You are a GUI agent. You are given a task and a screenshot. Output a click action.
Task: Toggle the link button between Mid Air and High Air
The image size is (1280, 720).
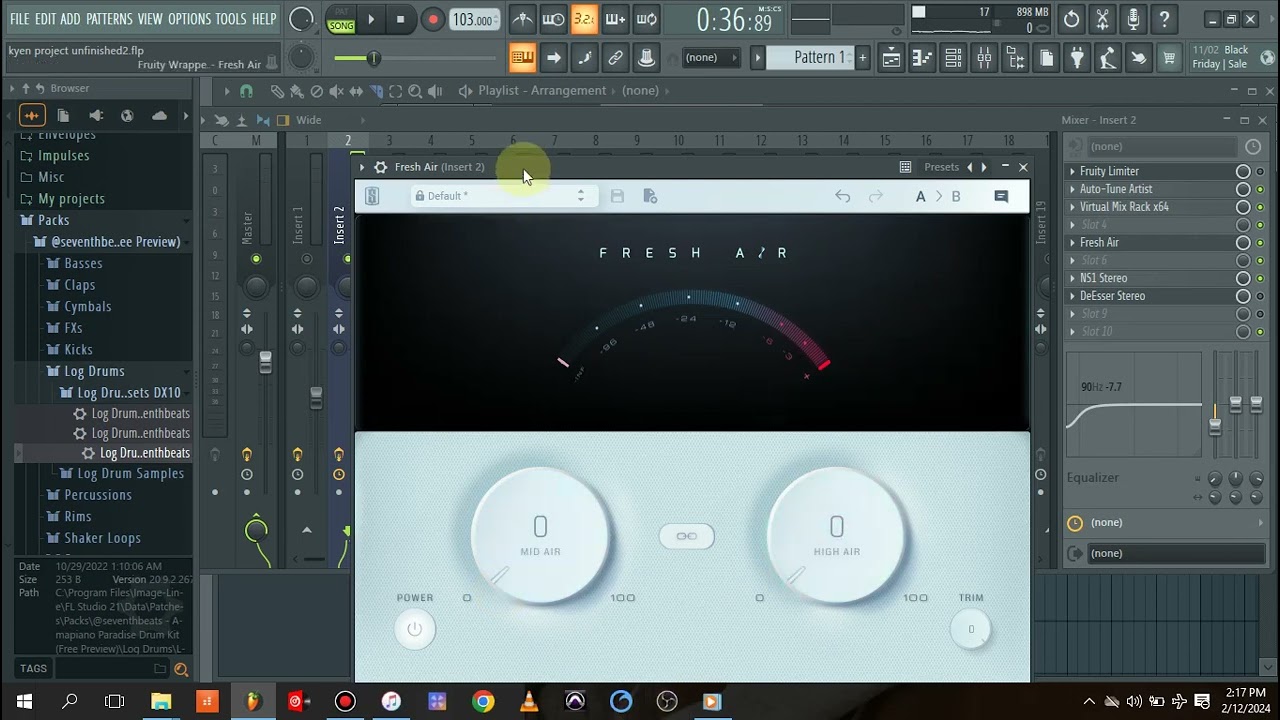point(687,536)
